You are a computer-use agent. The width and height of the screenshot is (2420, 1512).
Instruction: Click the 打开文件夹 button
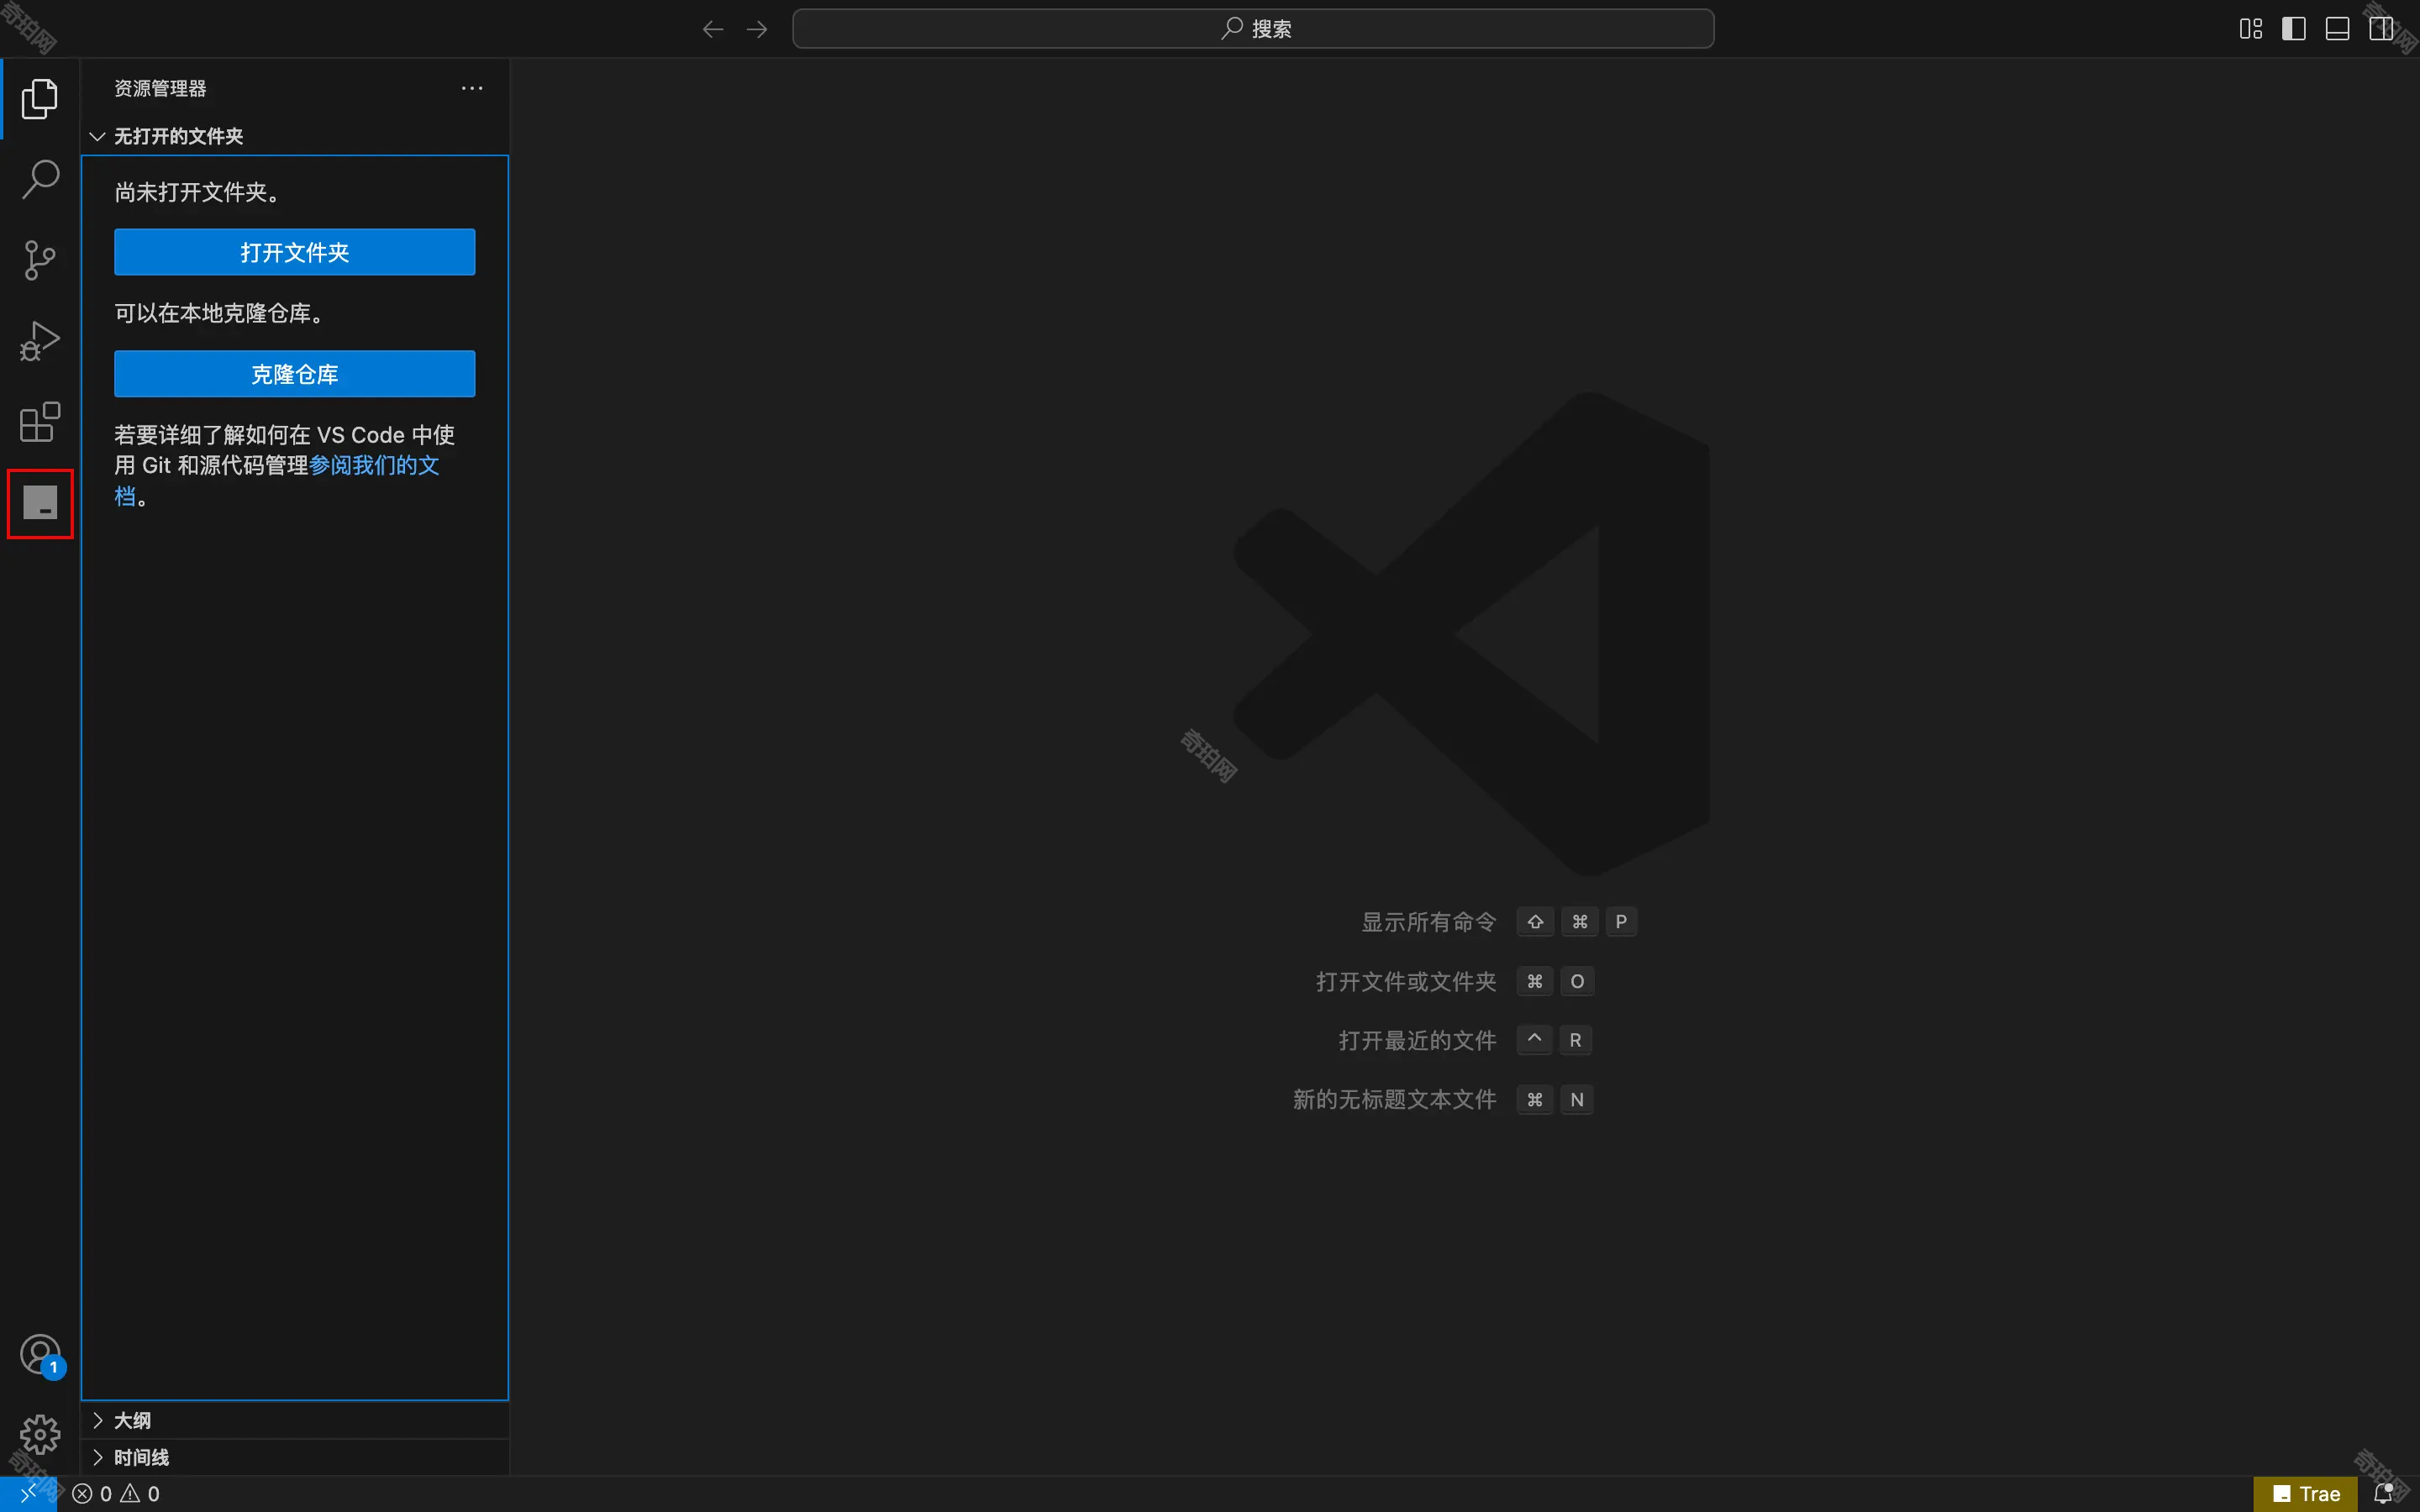pyautogui.click(x=294, y=252)
